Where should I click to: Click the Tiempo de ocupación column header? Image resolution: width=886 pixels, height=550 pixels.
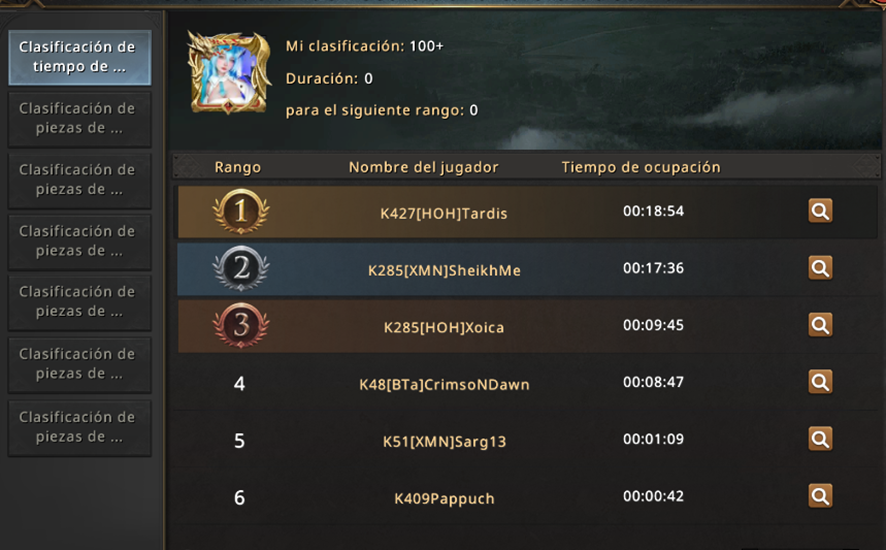[x=641, y=167]
